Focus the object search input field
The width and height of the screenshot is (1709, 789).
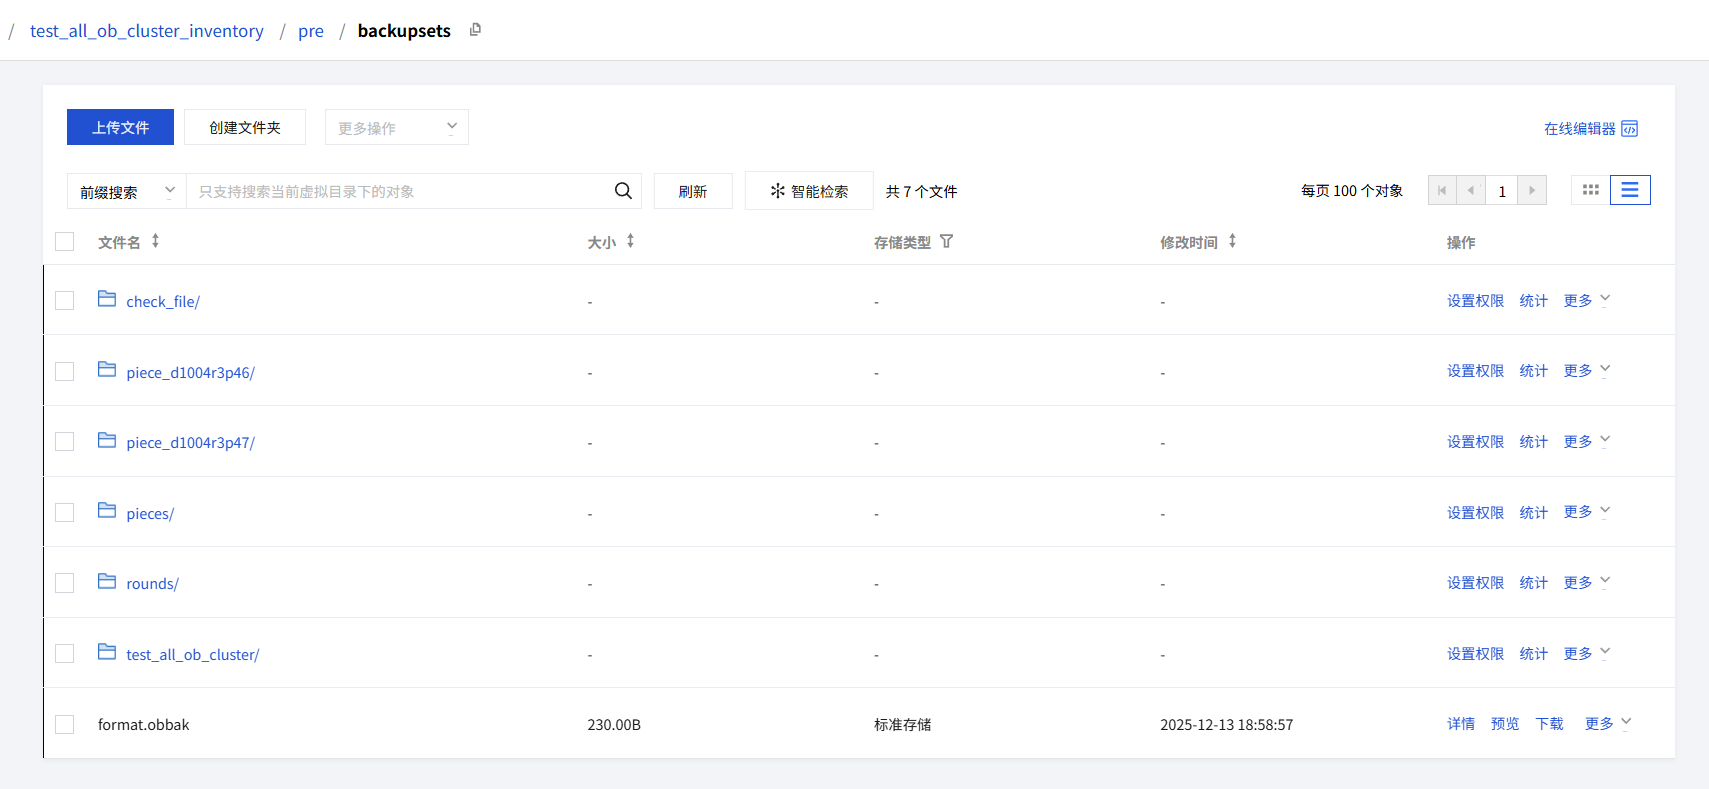click(x=400, y=192)
